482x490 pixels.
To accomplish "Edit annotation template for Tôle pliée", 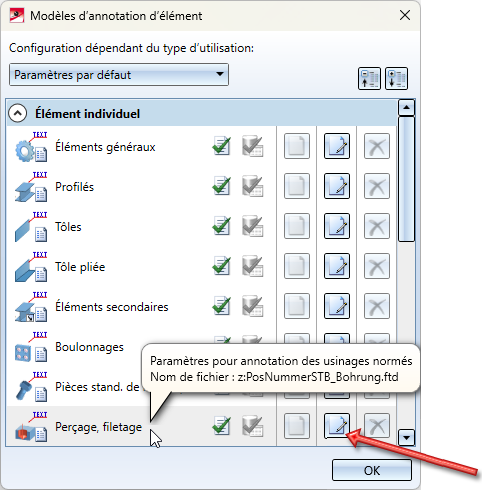I will [x=337, y=266].
